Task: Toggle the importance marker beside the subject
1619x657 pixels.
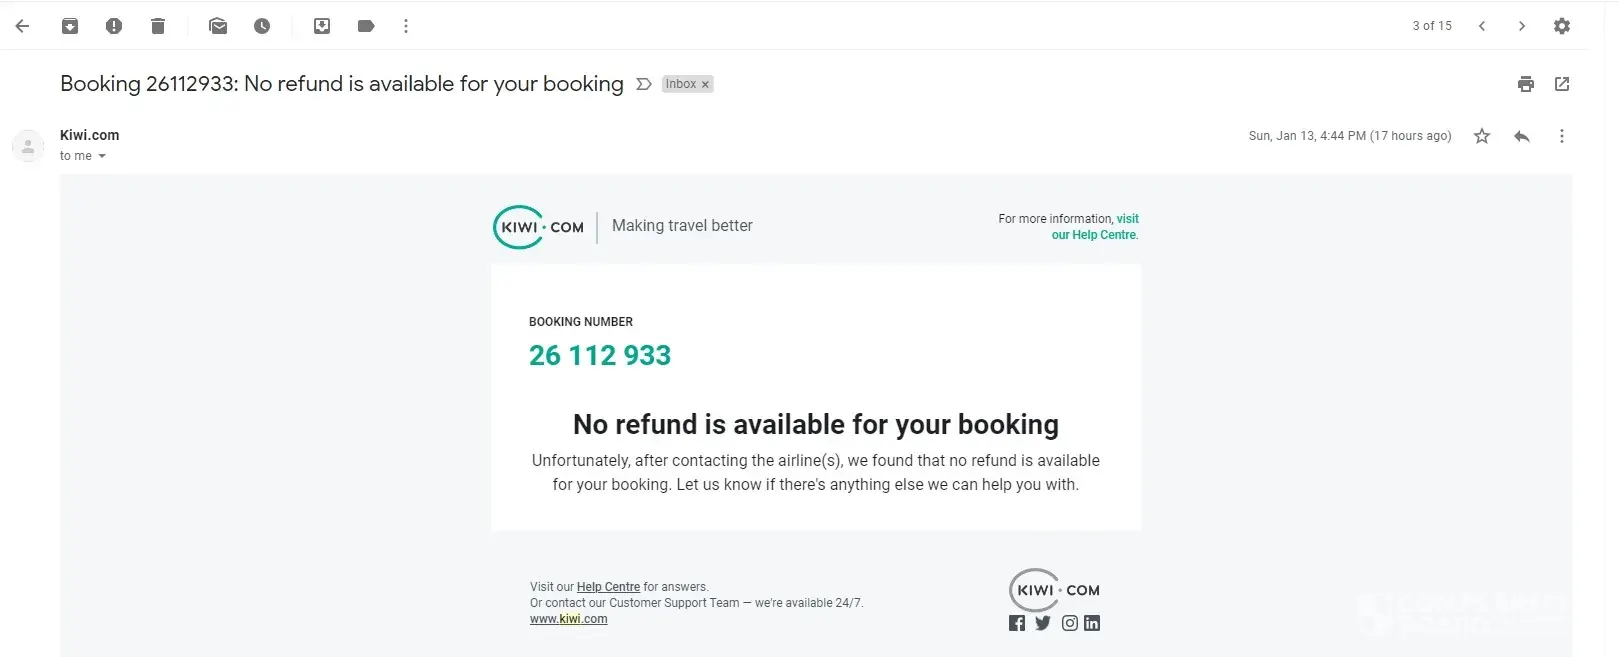Action: pos(644,84)
